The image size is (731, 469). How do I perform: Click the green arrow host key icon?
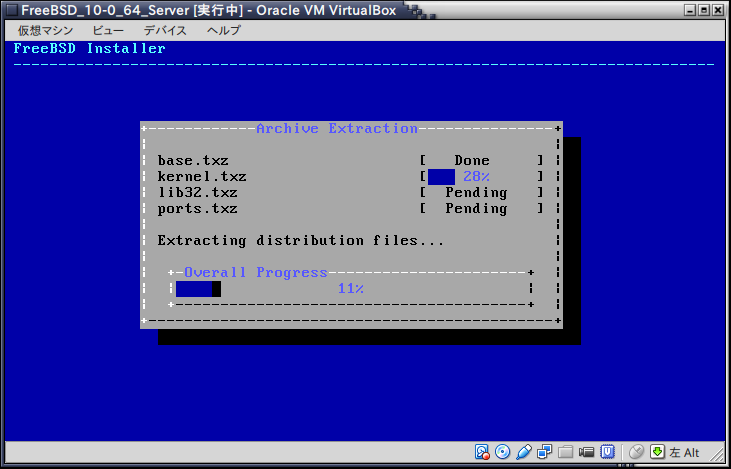click(x=658, y=451)
